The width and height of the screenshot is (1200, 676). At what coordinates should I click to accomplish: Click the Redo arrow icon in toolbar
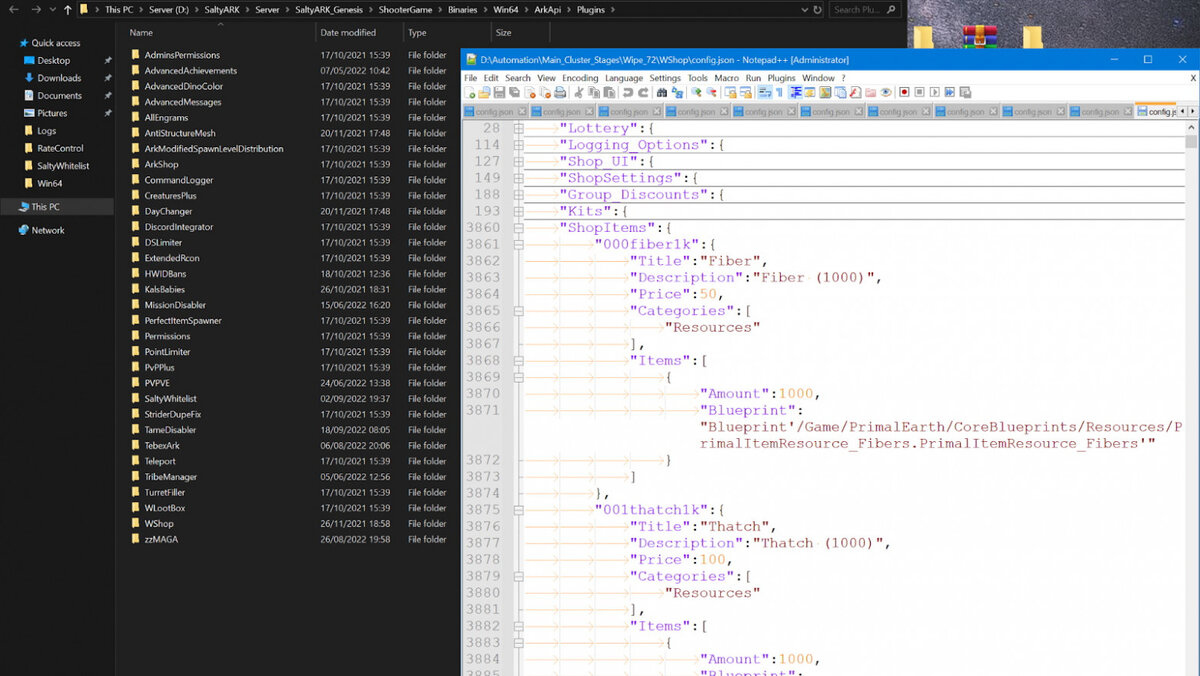point(643,92)
